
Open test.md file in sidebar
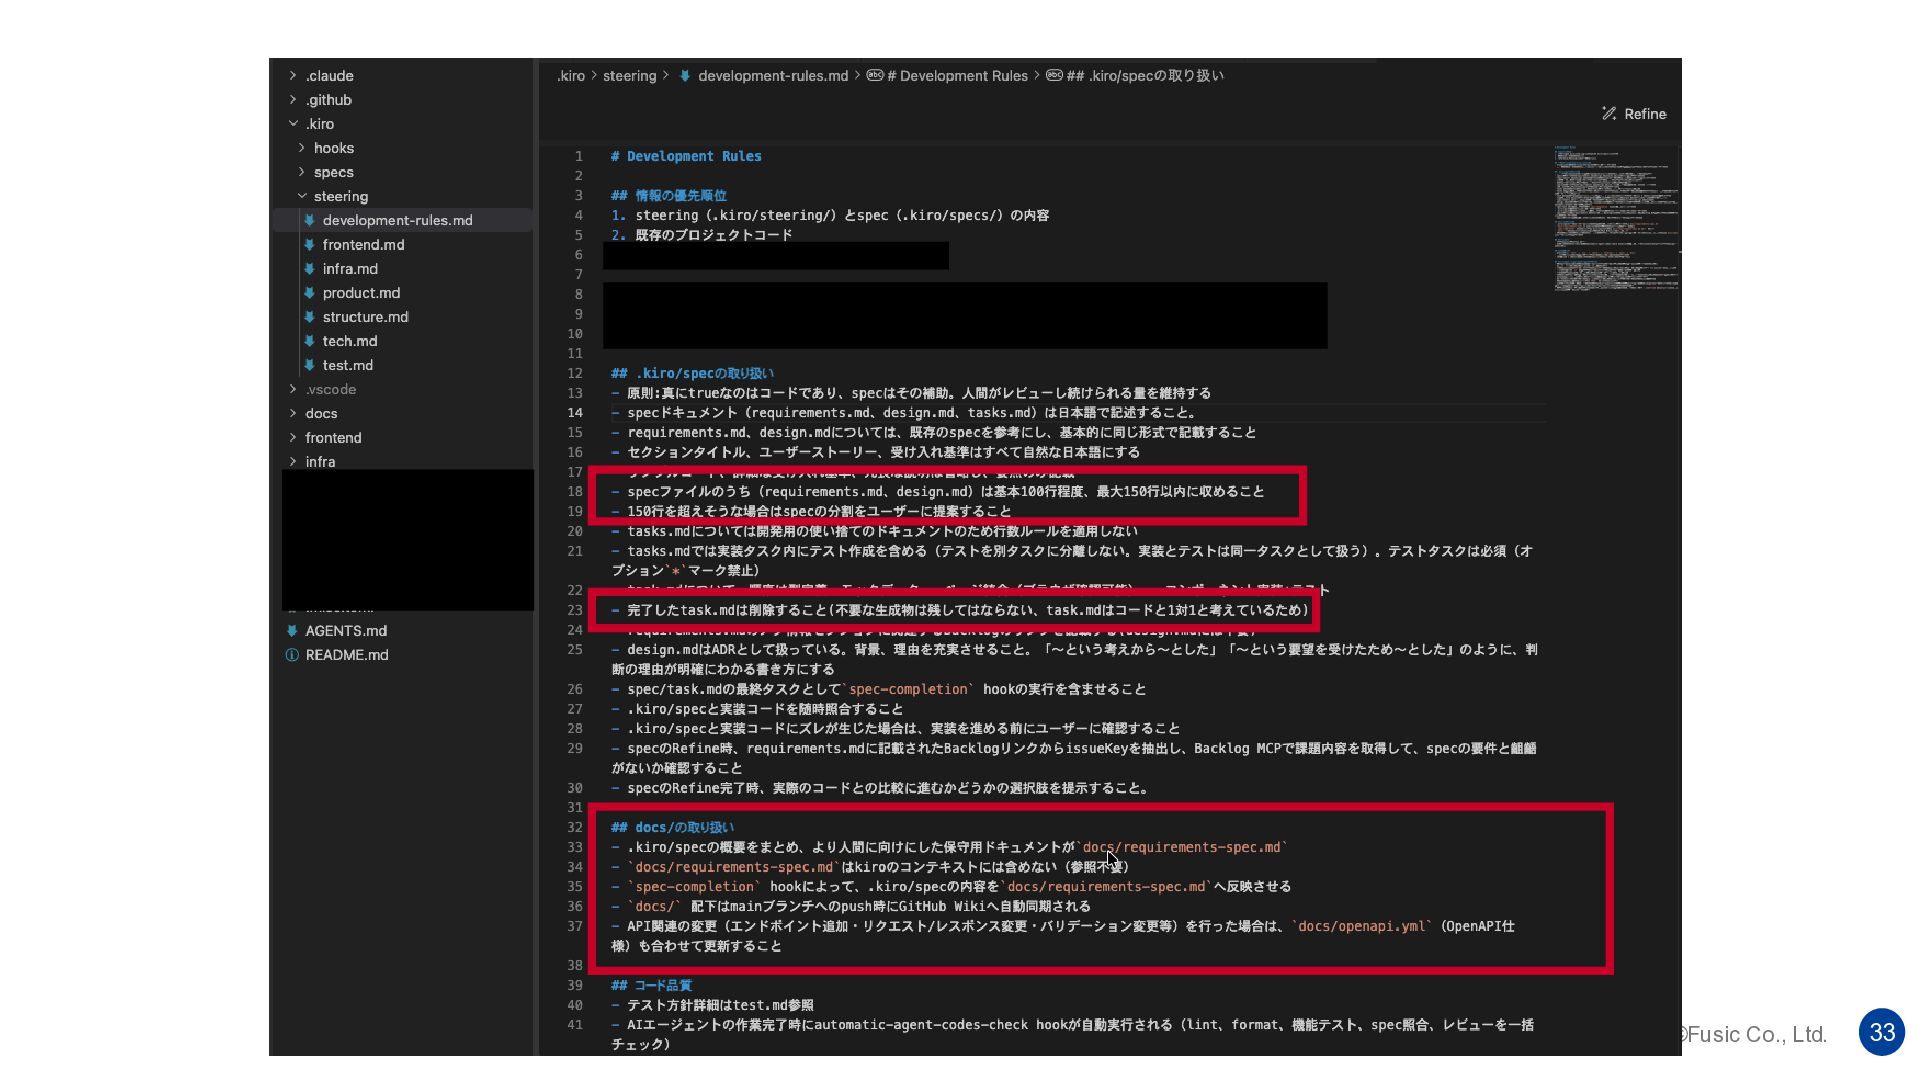point(347,365)
